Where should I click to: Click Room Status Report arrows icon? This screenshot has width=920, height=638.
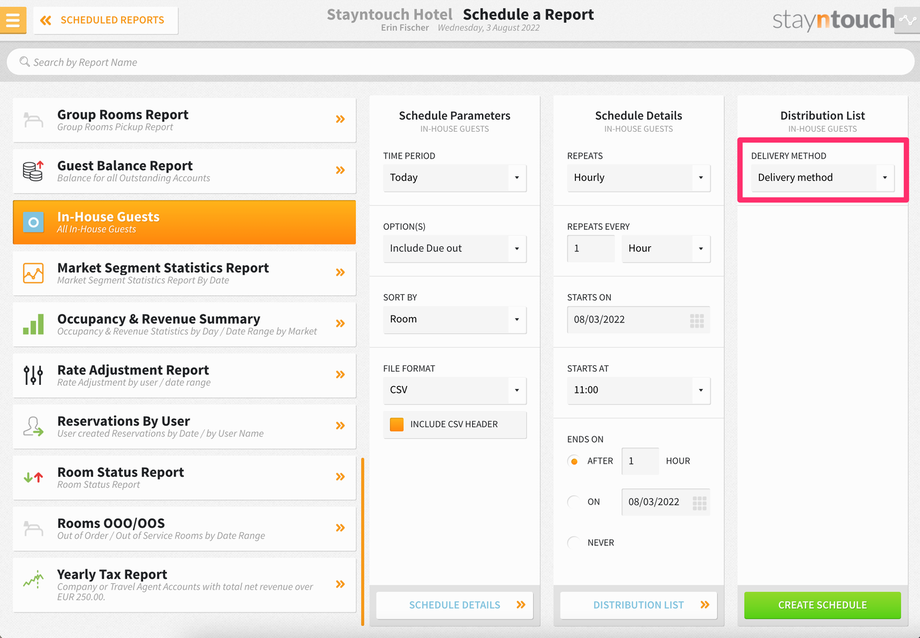pyautogui.click(x=33, y=477)
